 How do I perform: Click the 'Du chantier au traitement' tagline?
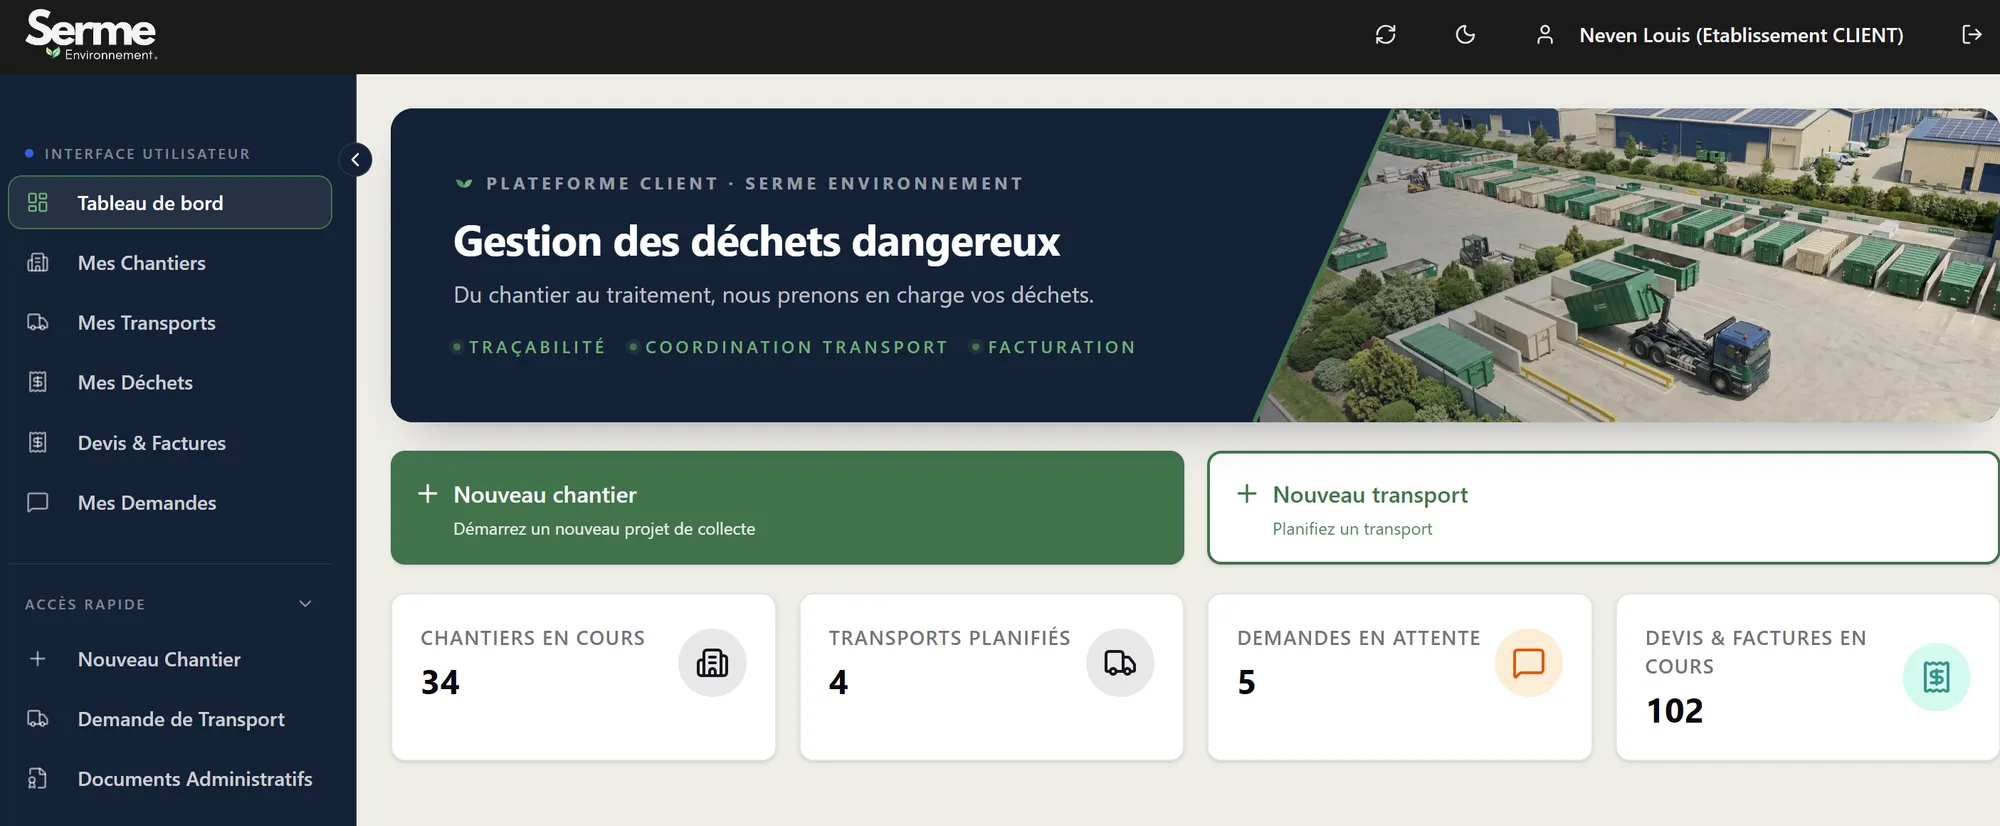pyautogui.click(x=773, y=295)
